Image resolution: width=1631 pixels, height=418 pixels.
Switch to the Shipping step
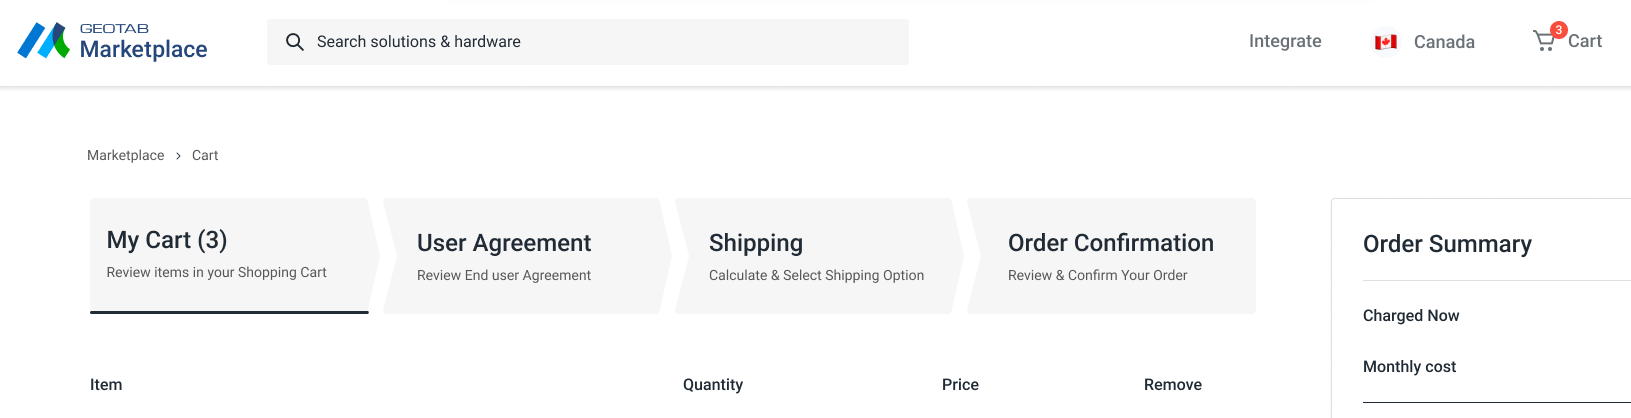(814, 256)
